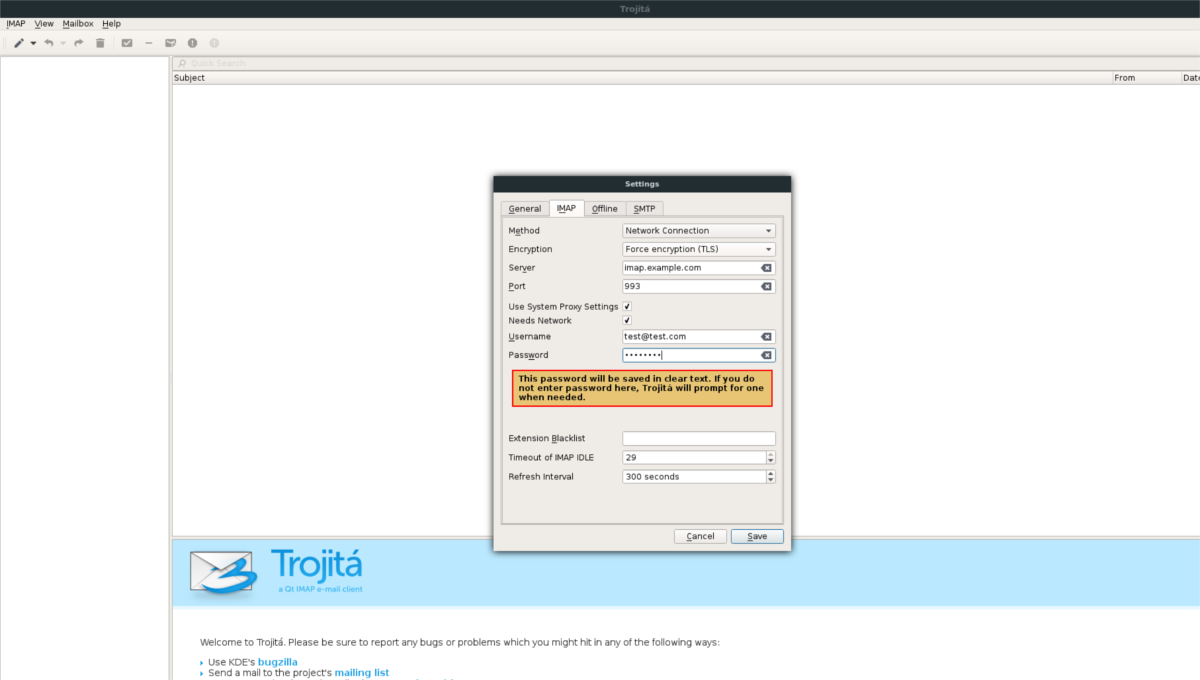
Task: Click the Timeout of IMAP IDLE field
Action: pos(693,457)
